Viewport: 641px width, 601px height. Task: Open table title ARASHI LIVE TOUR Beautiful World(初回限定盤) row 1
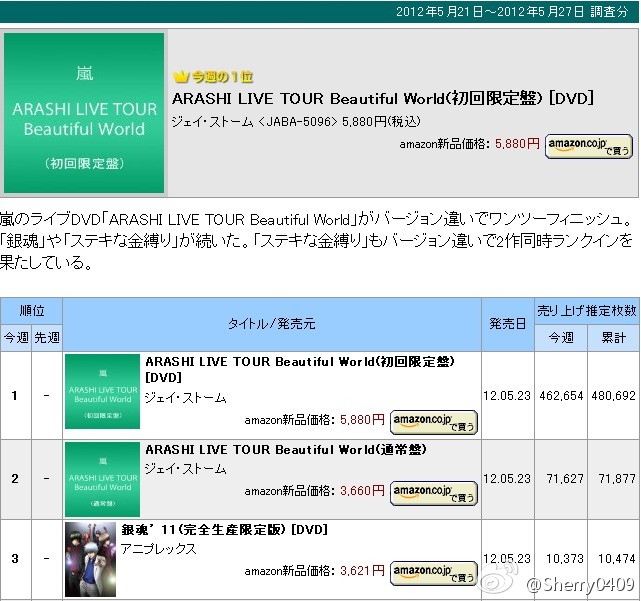tap(300, 369)
